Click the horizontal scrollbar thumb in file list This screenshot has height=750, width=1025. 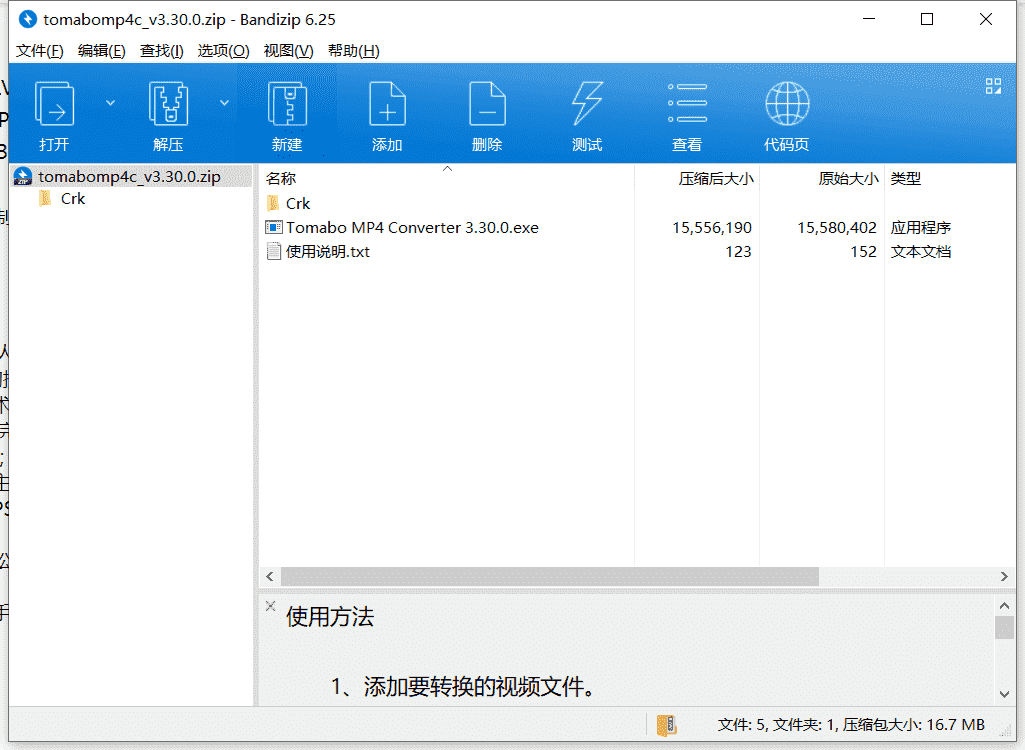click(550, 577)
